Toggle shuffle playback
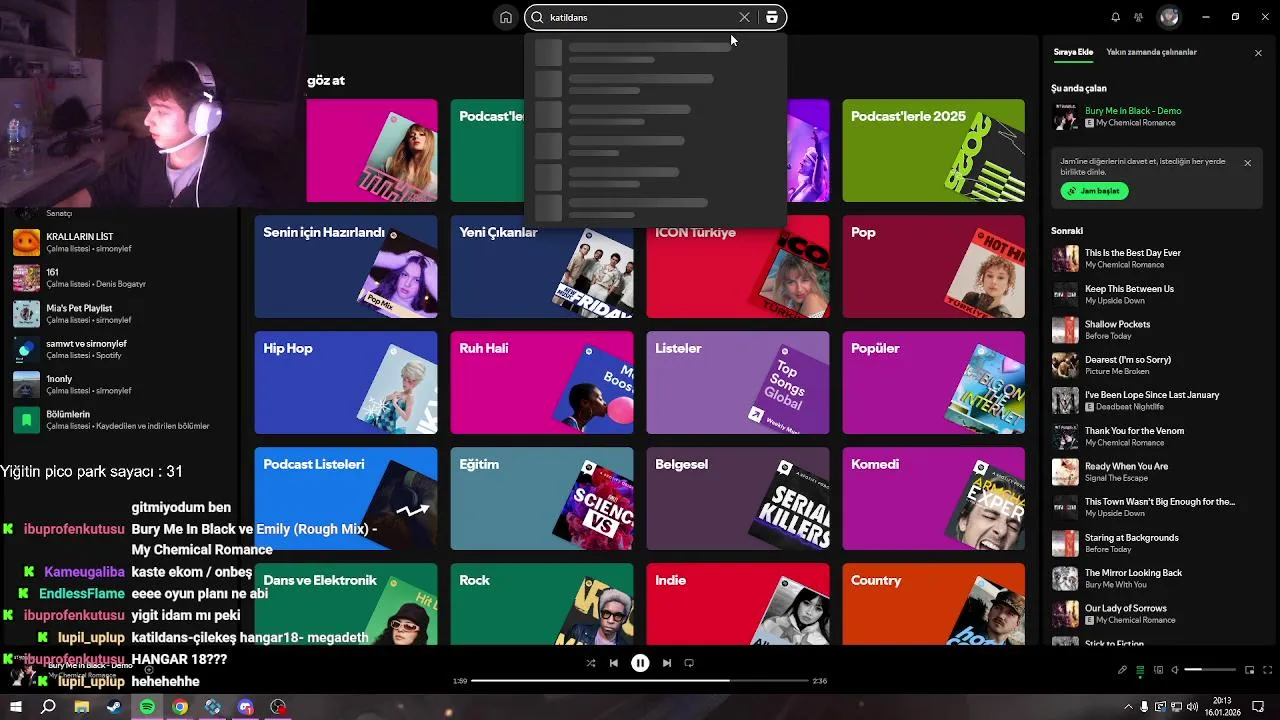 tap(590, 663)
